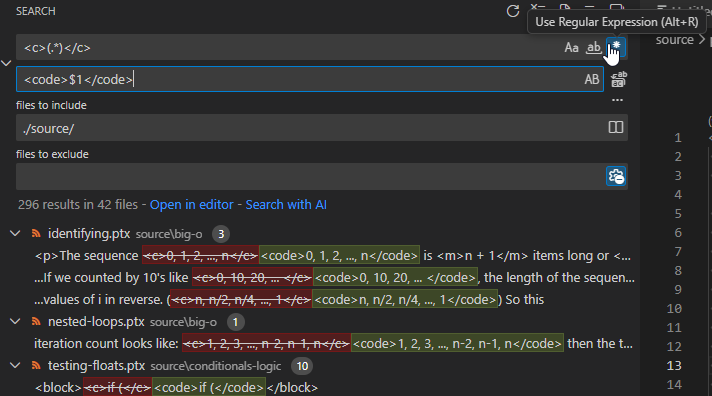Viewport: 712px width, 396px height.
Task: Click the match count badge 3
Action: (221, 234)
